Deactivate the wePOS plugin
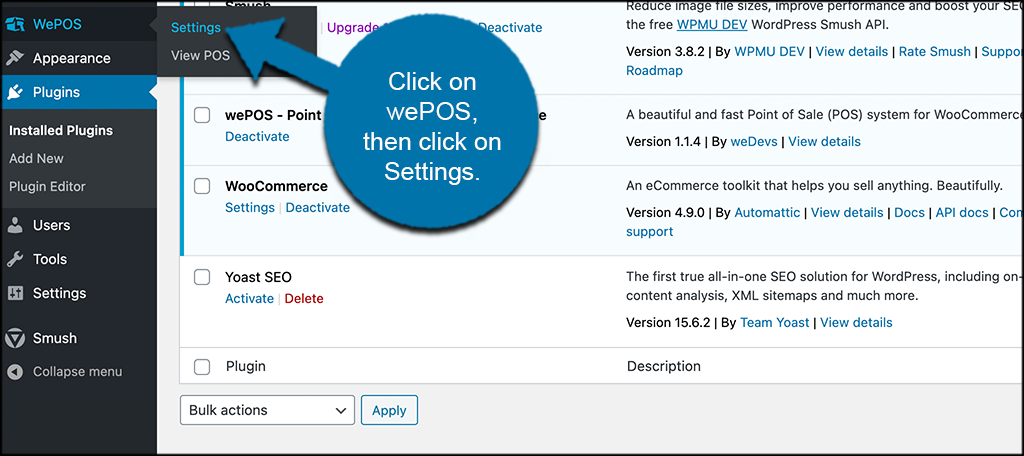The image size is (1024, 456). pos(257,137)
